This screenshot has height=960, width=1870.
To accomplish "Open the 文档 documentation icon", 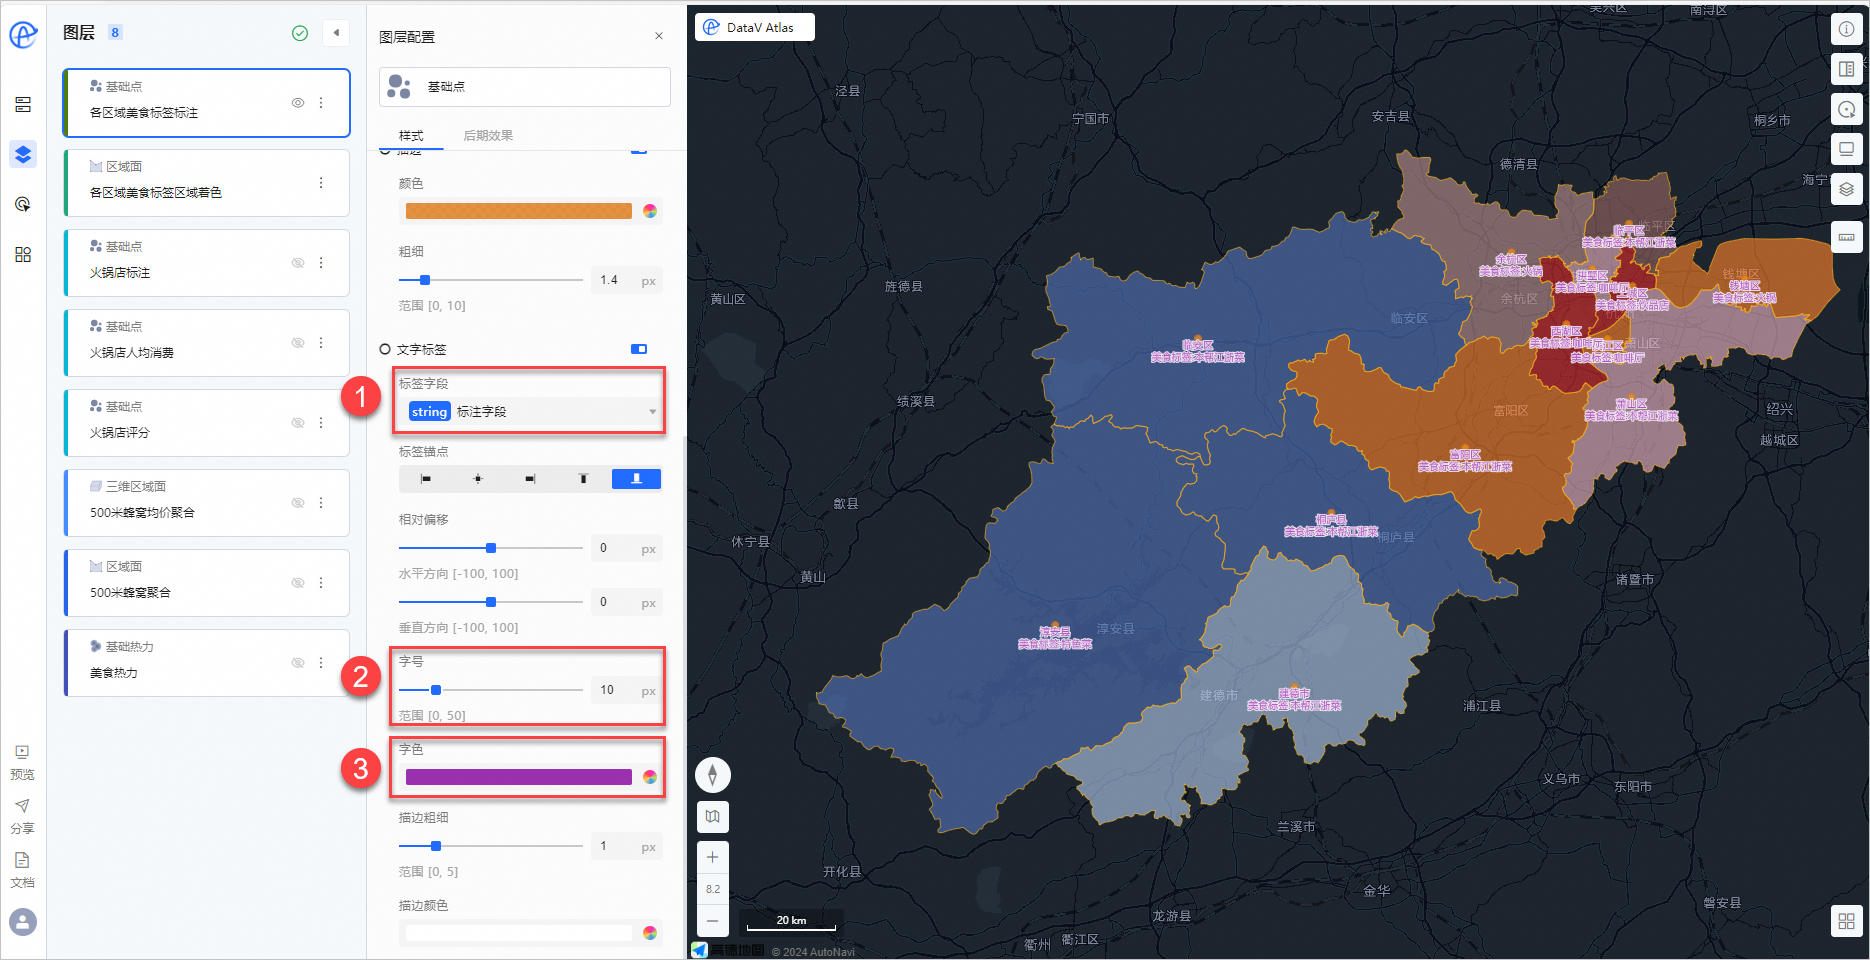I will point(23,860).
